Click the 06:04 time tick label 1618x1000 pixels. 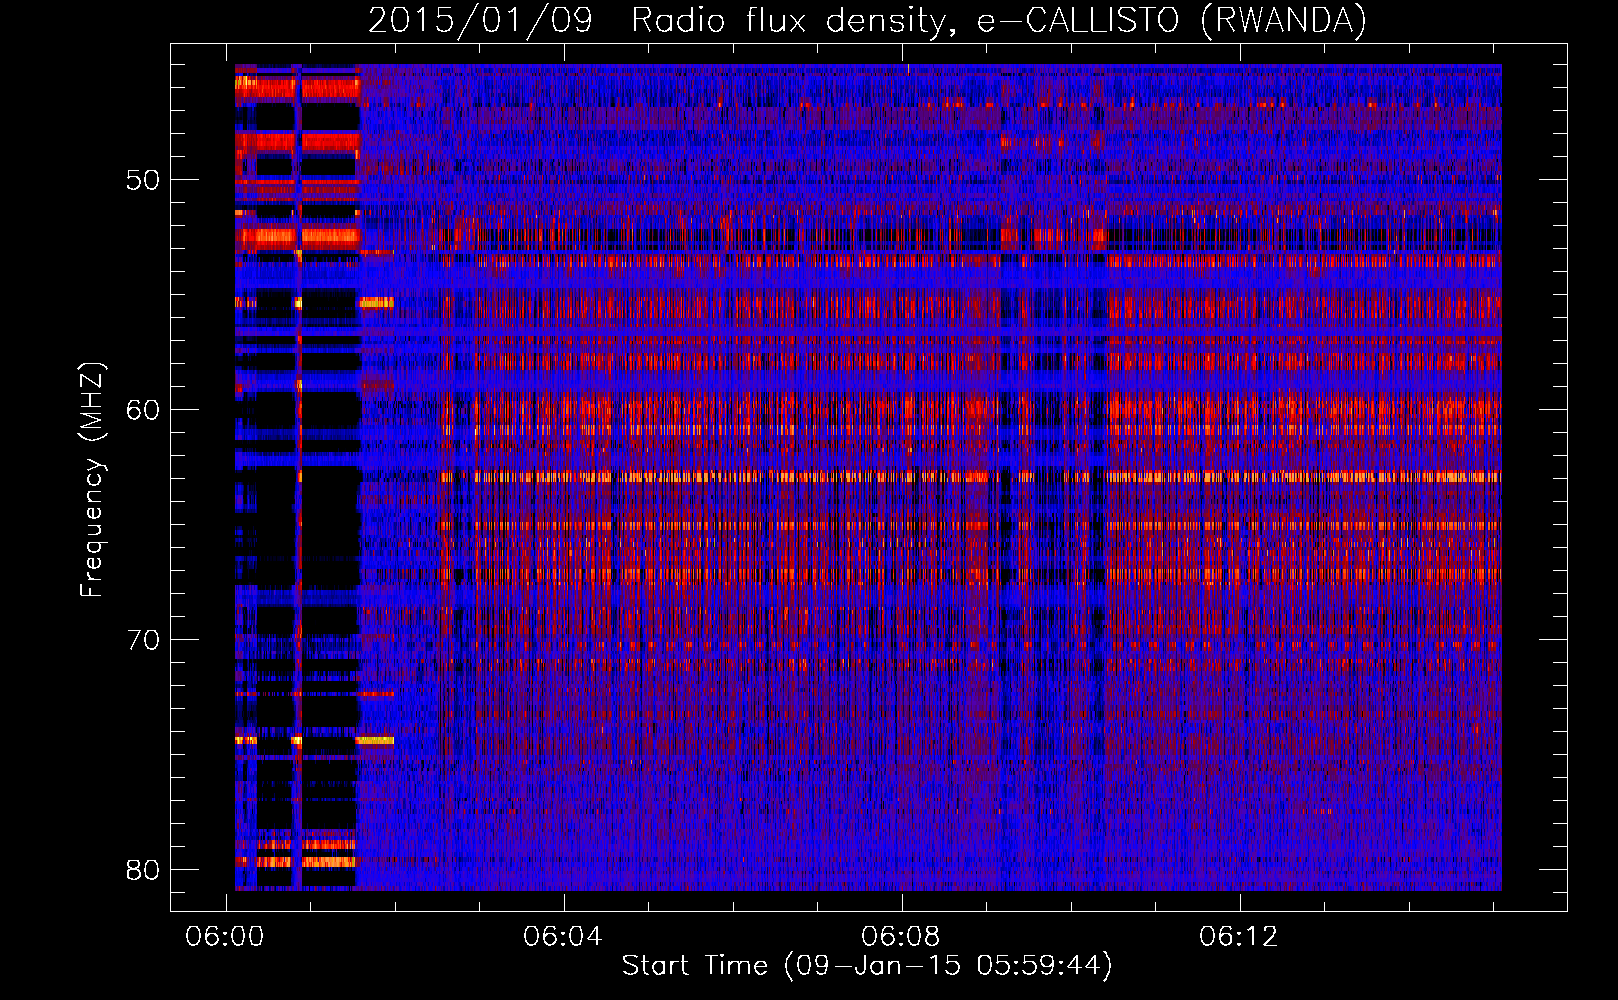pyautogui.click(x=563, y=936)
